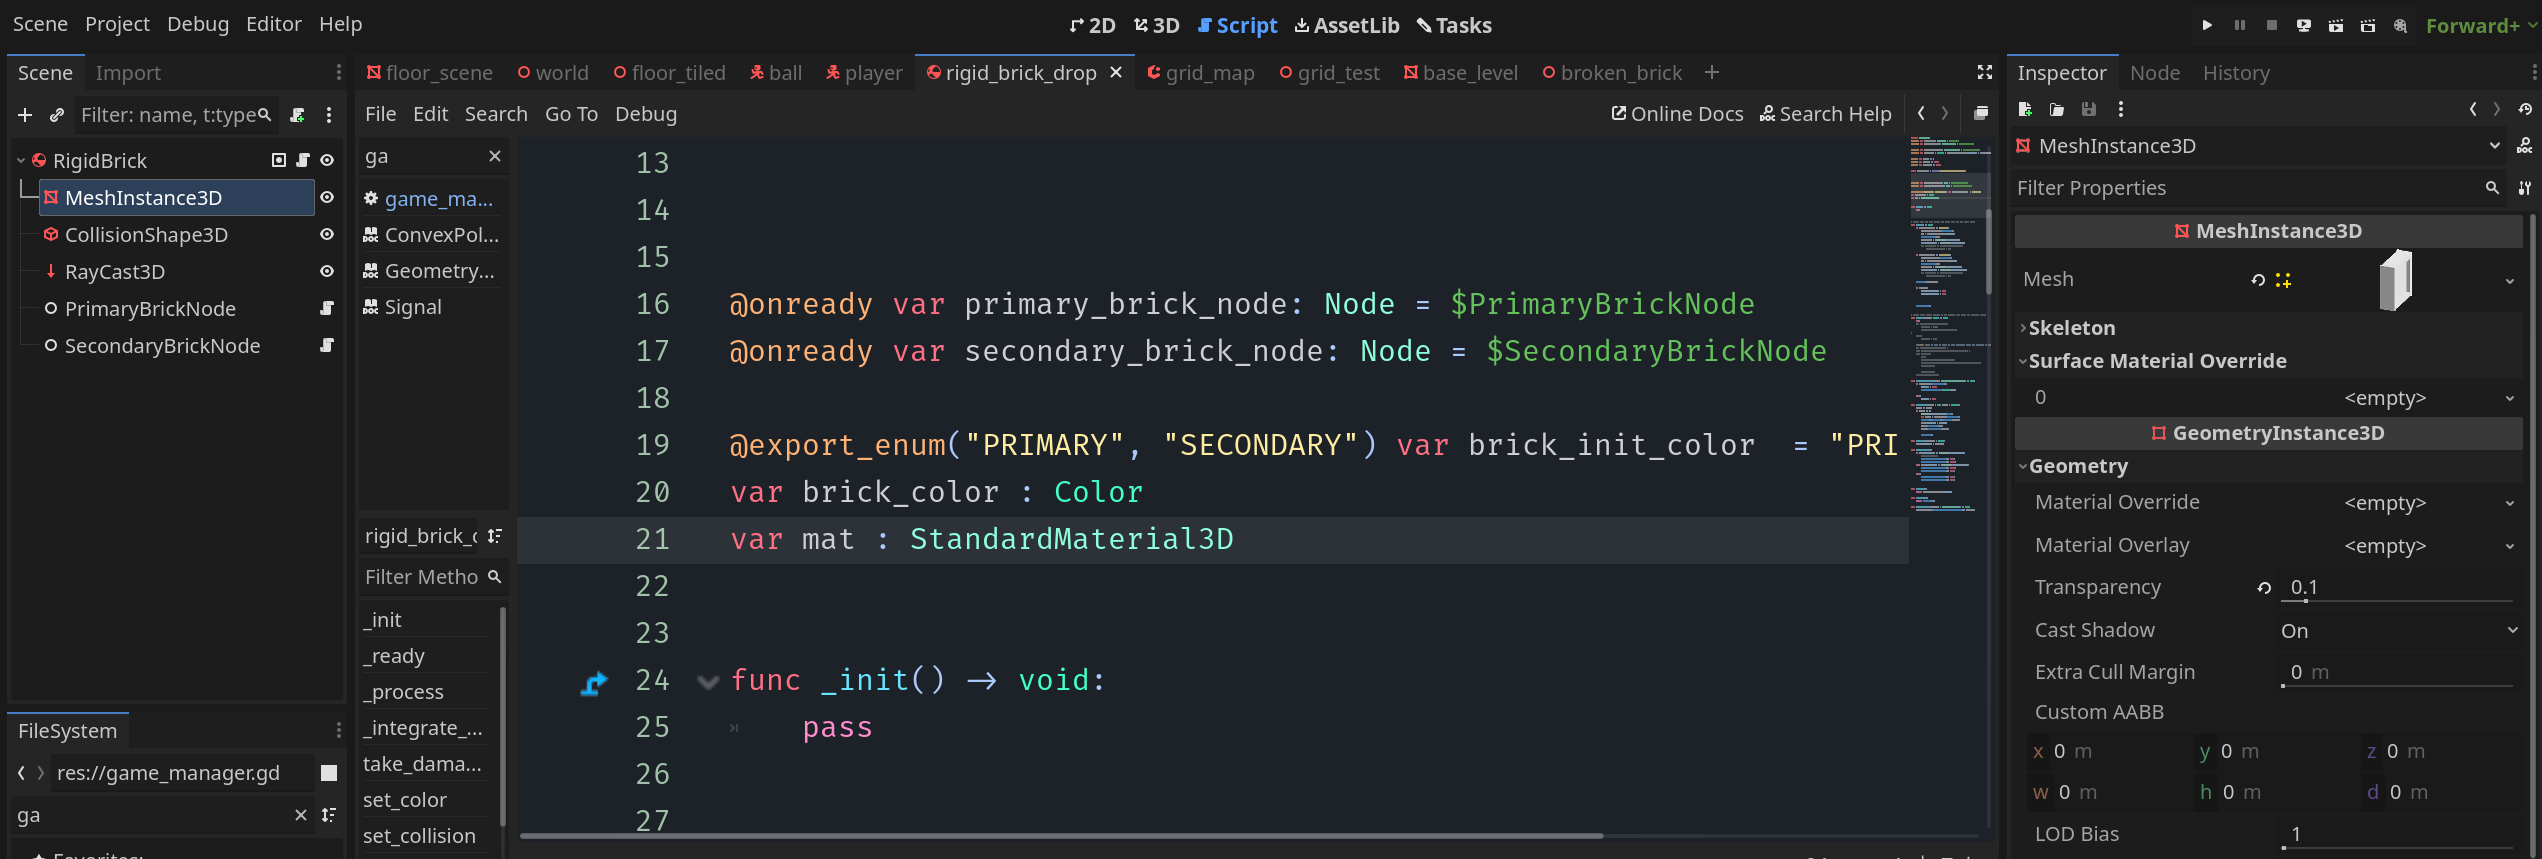This screenshot has width=2542, height=859.
Task: Open the RigidBrick group selection icon
Action: pyautogui.click(x=279, y=160)
